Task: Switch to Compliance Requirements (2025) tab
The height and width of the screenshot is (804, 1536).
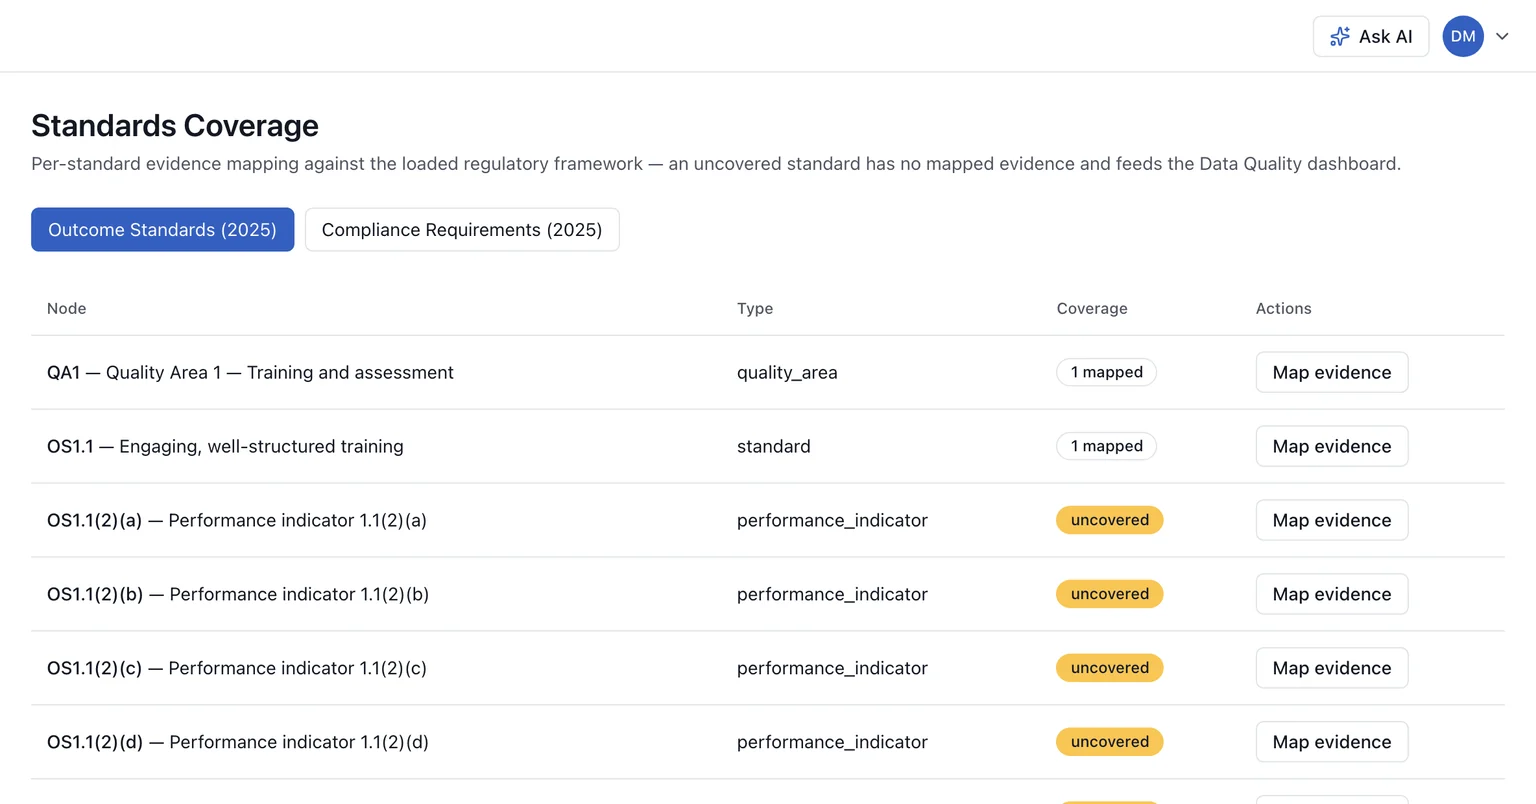Action: coord(462,230)
